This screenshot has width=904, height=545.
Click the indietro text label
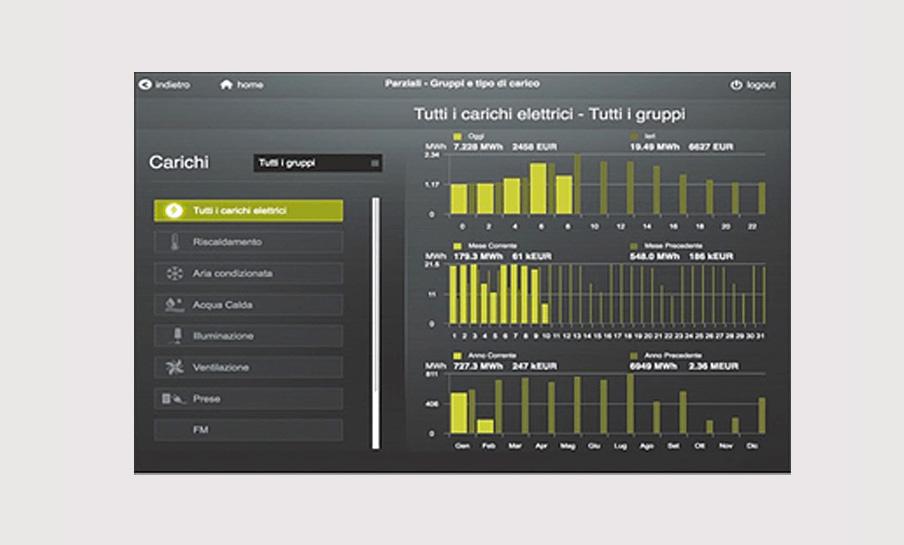pos(173,85)
